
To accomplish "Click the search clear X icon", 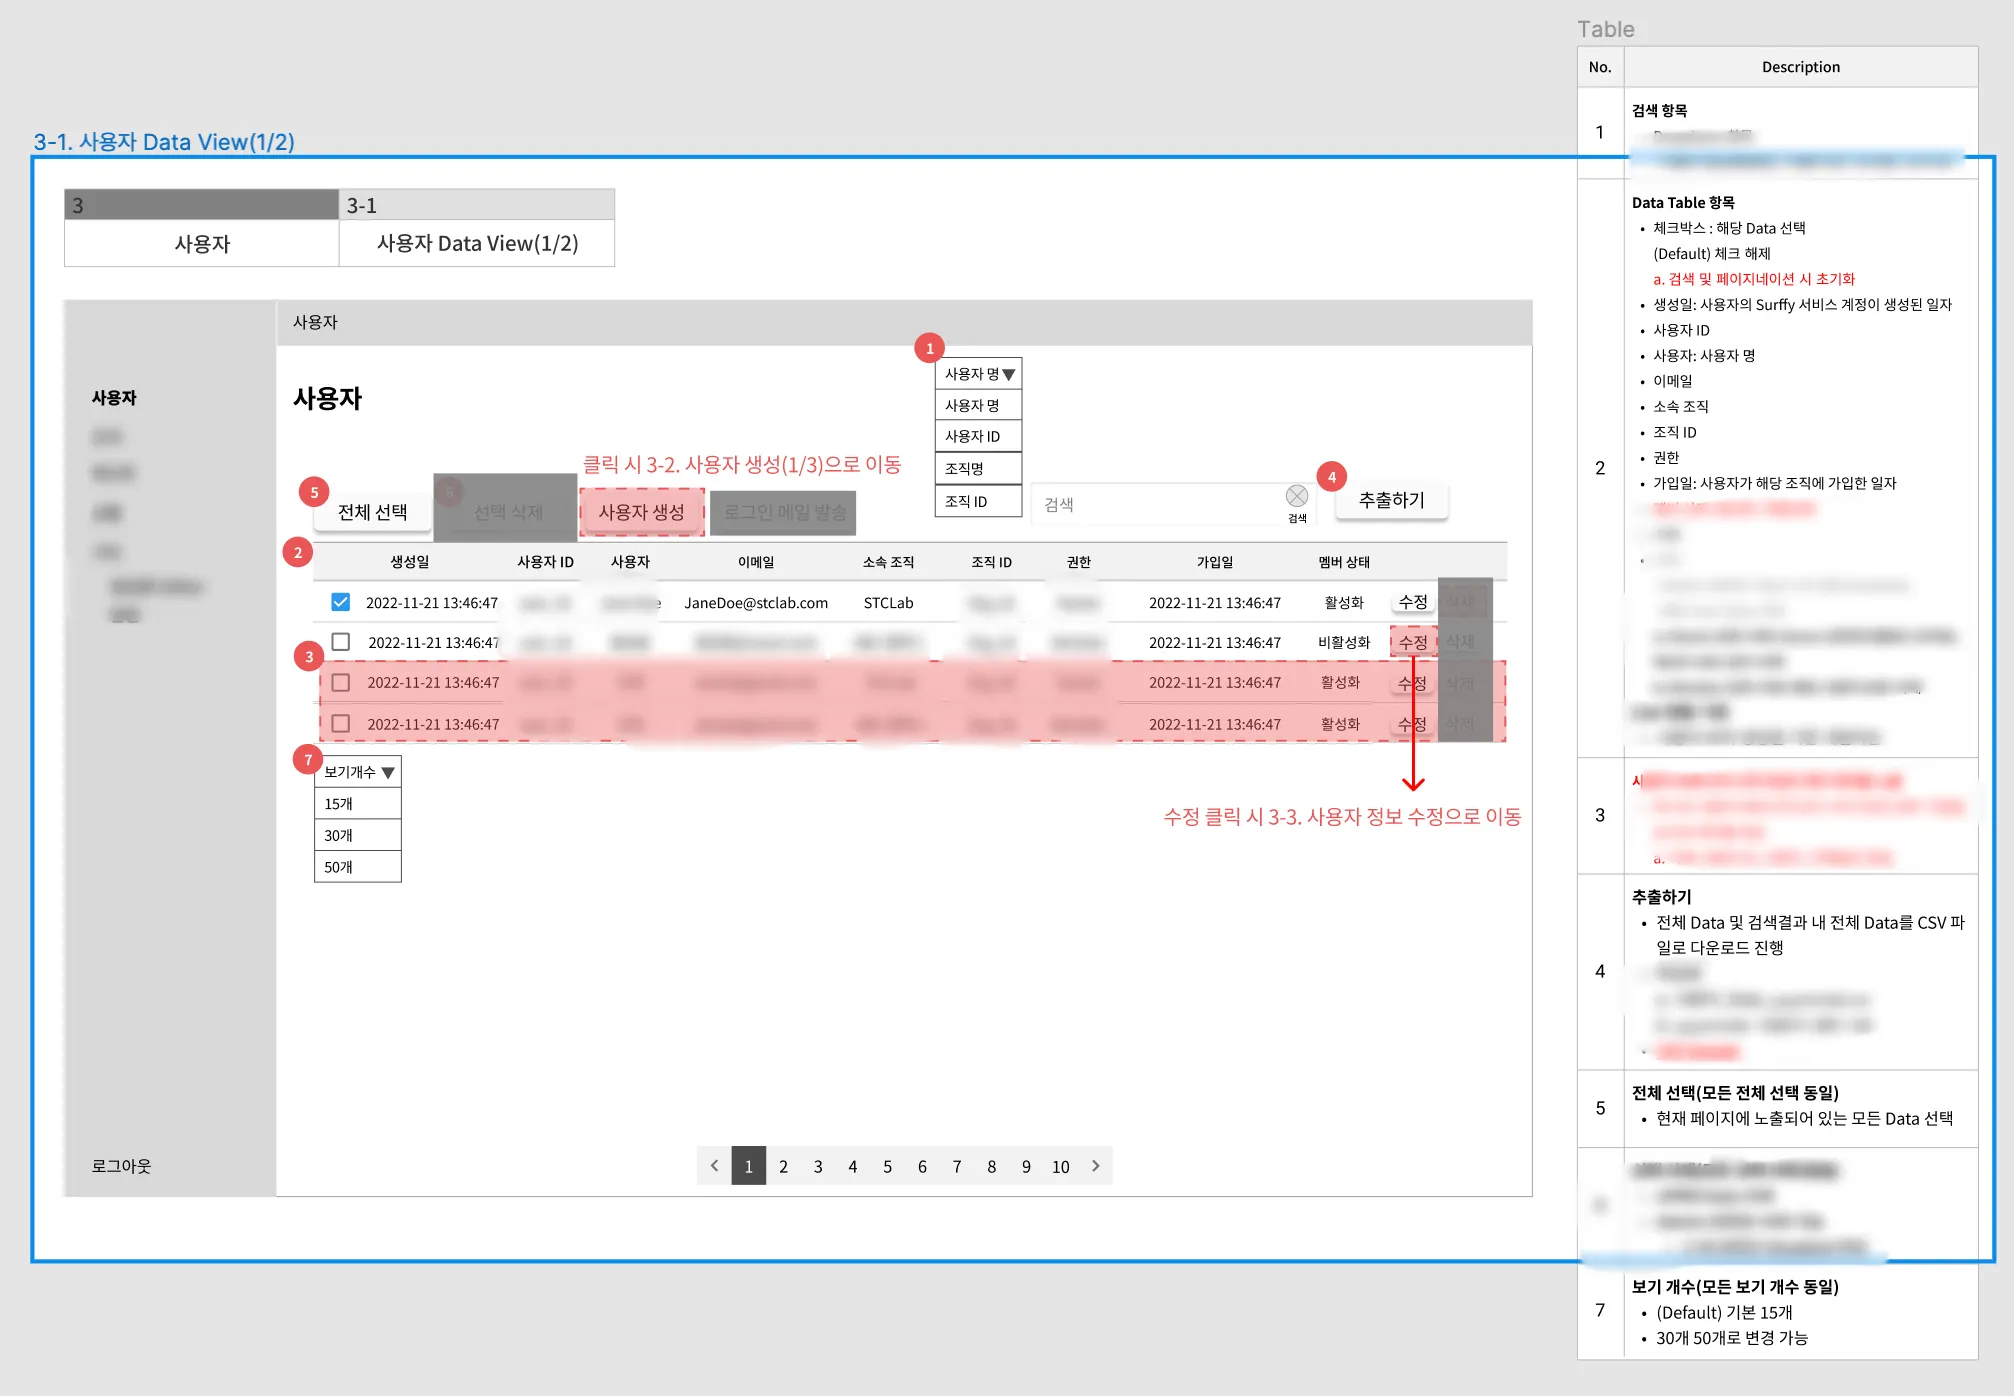I will (x=1296, y=496).
